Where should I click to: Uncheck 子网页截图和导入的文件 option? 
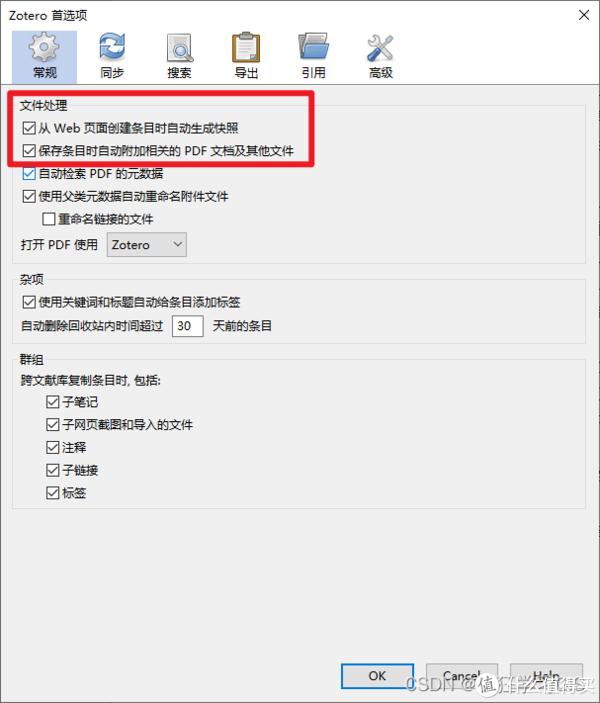(x=52, y=425)
